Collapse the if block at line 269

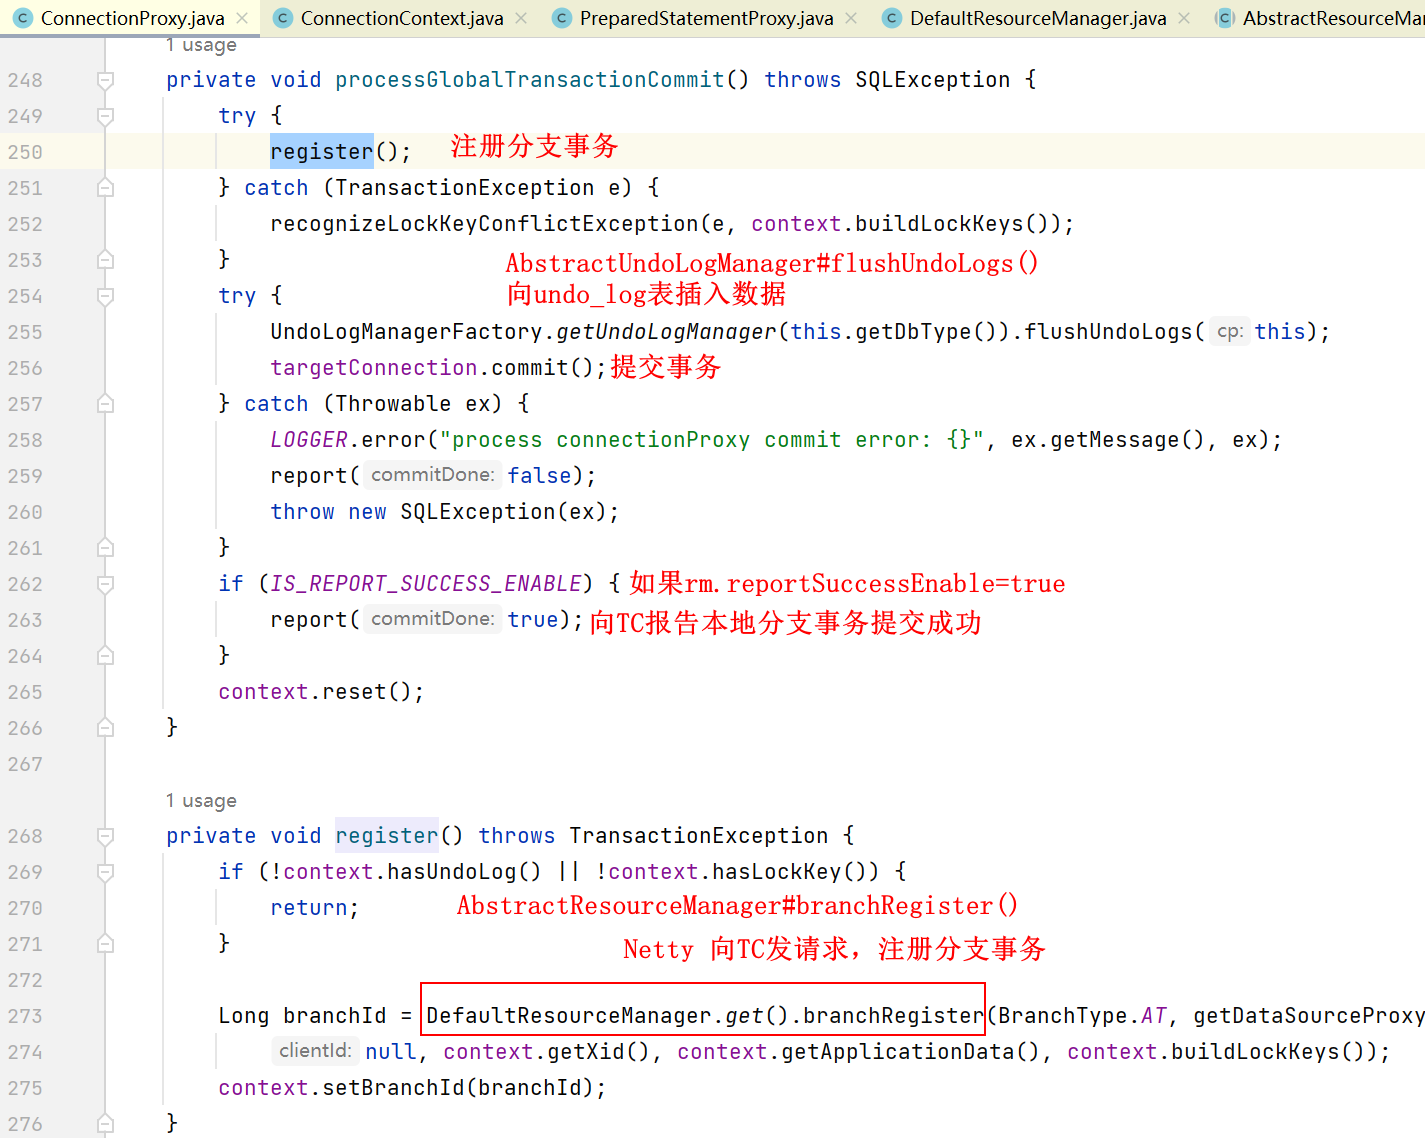pos(105,872)
